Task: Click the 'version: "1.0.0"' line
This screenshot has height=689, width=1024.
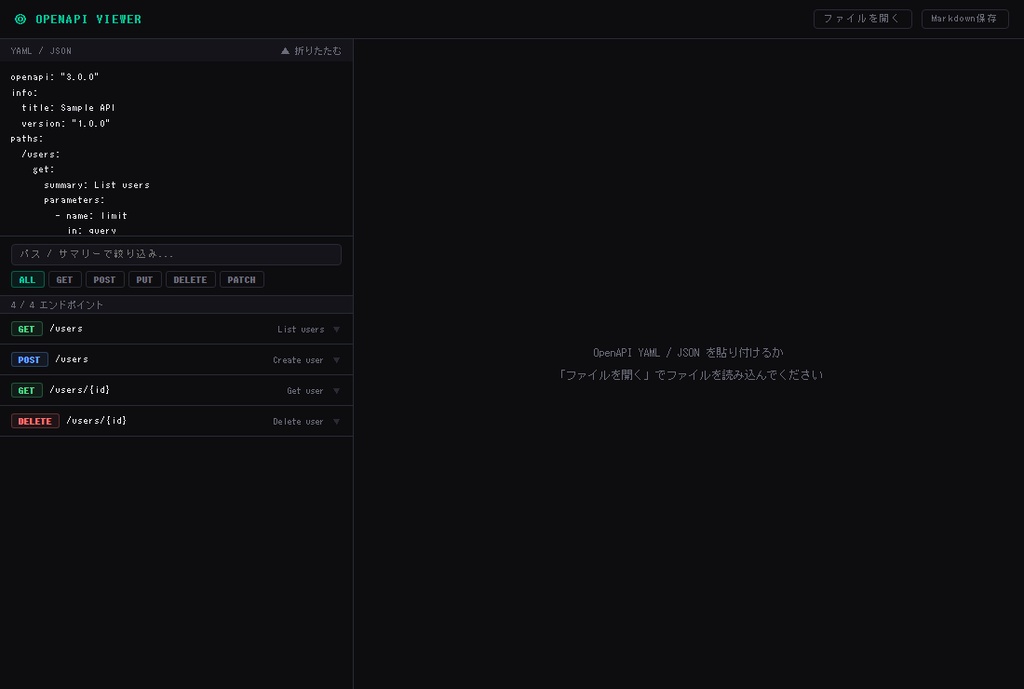Action: click(66, 123)
